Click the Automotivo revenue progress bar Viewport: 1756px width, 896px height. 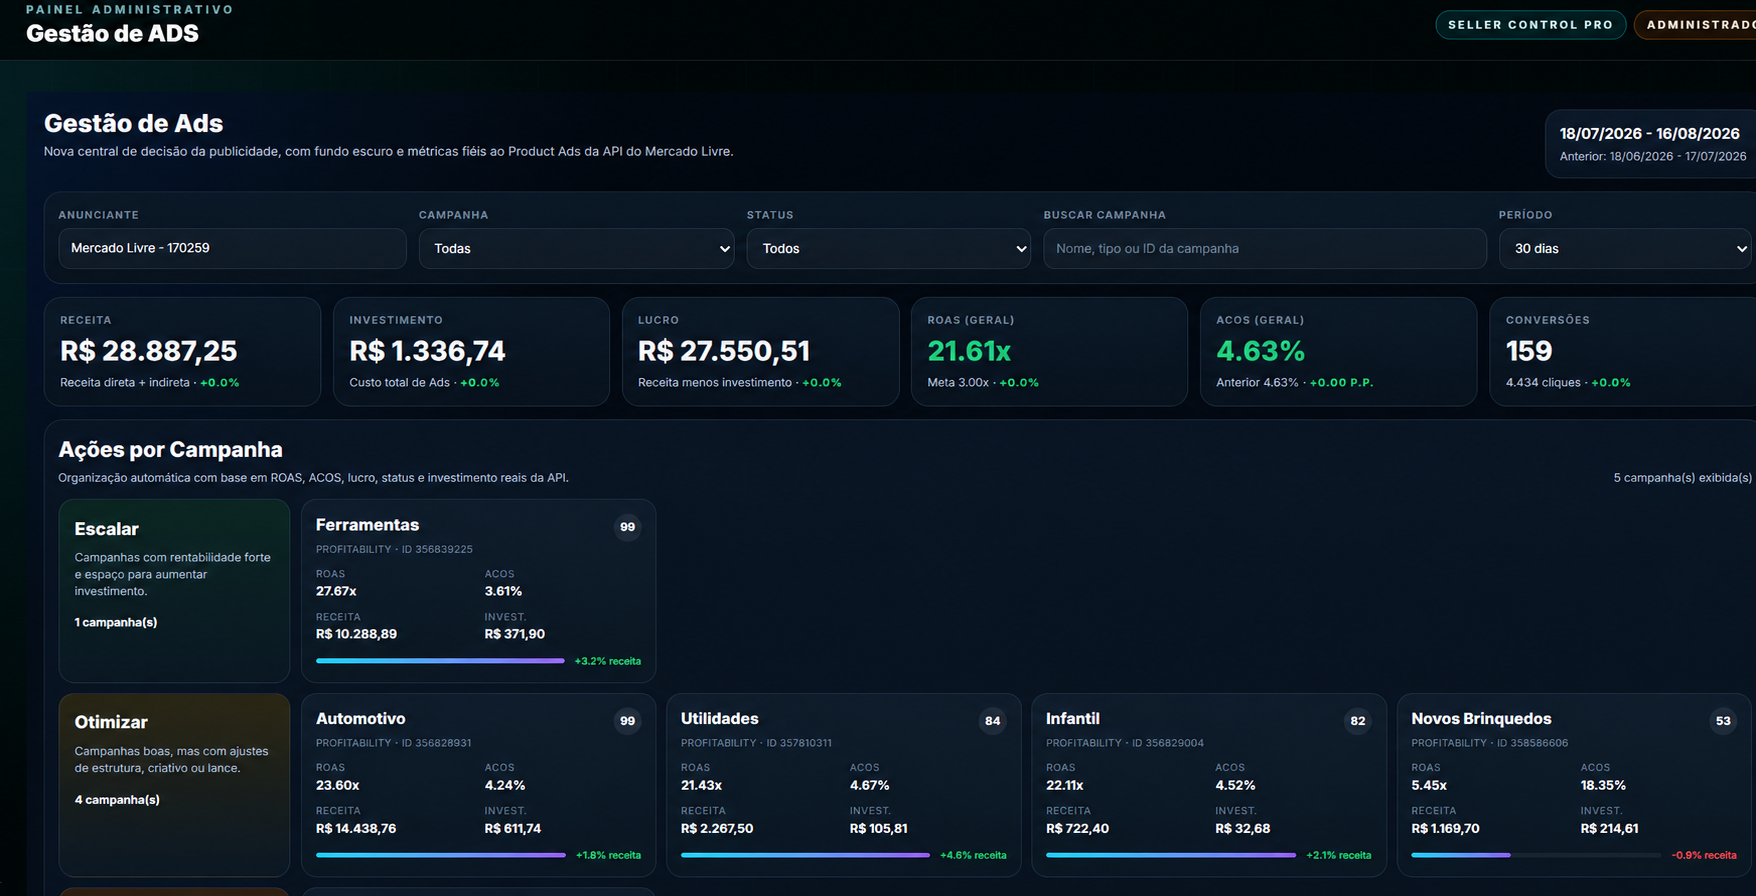tap(440, 855)
